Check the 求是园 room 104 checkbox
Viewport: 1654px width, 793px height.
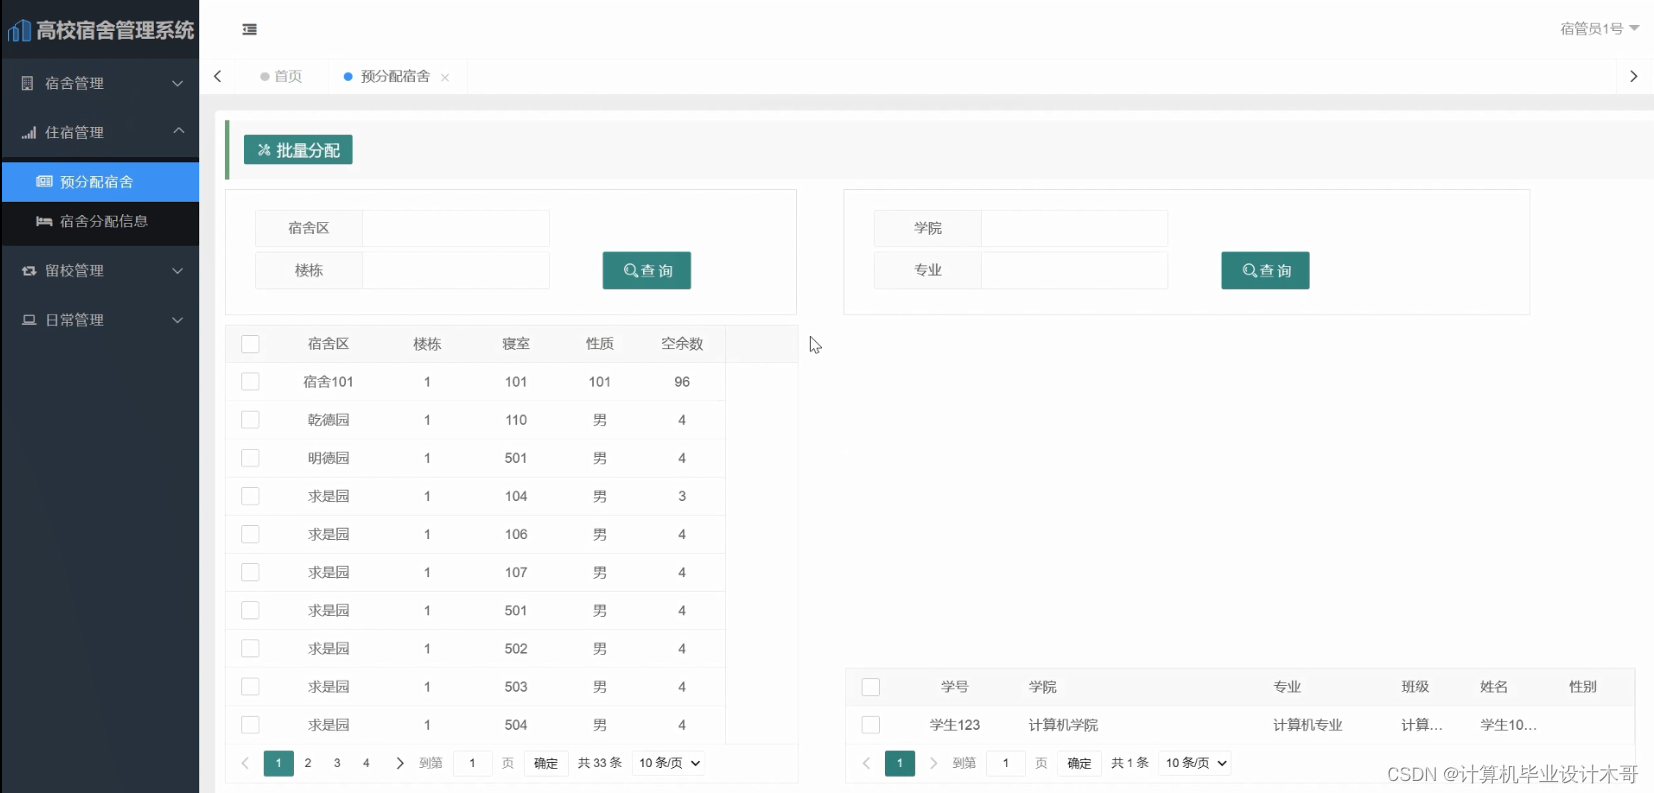(x=250, y=496)
